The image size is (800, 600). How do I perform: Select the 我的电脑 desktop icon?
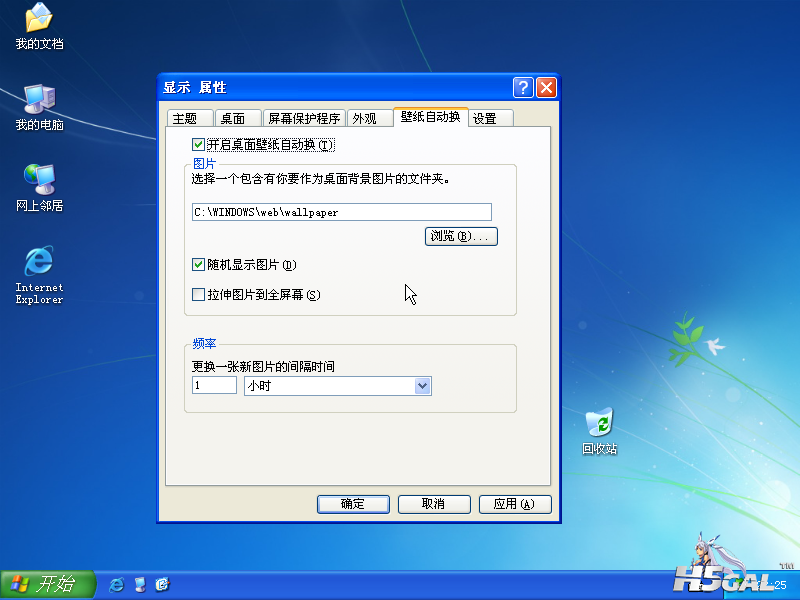(39, 108)
